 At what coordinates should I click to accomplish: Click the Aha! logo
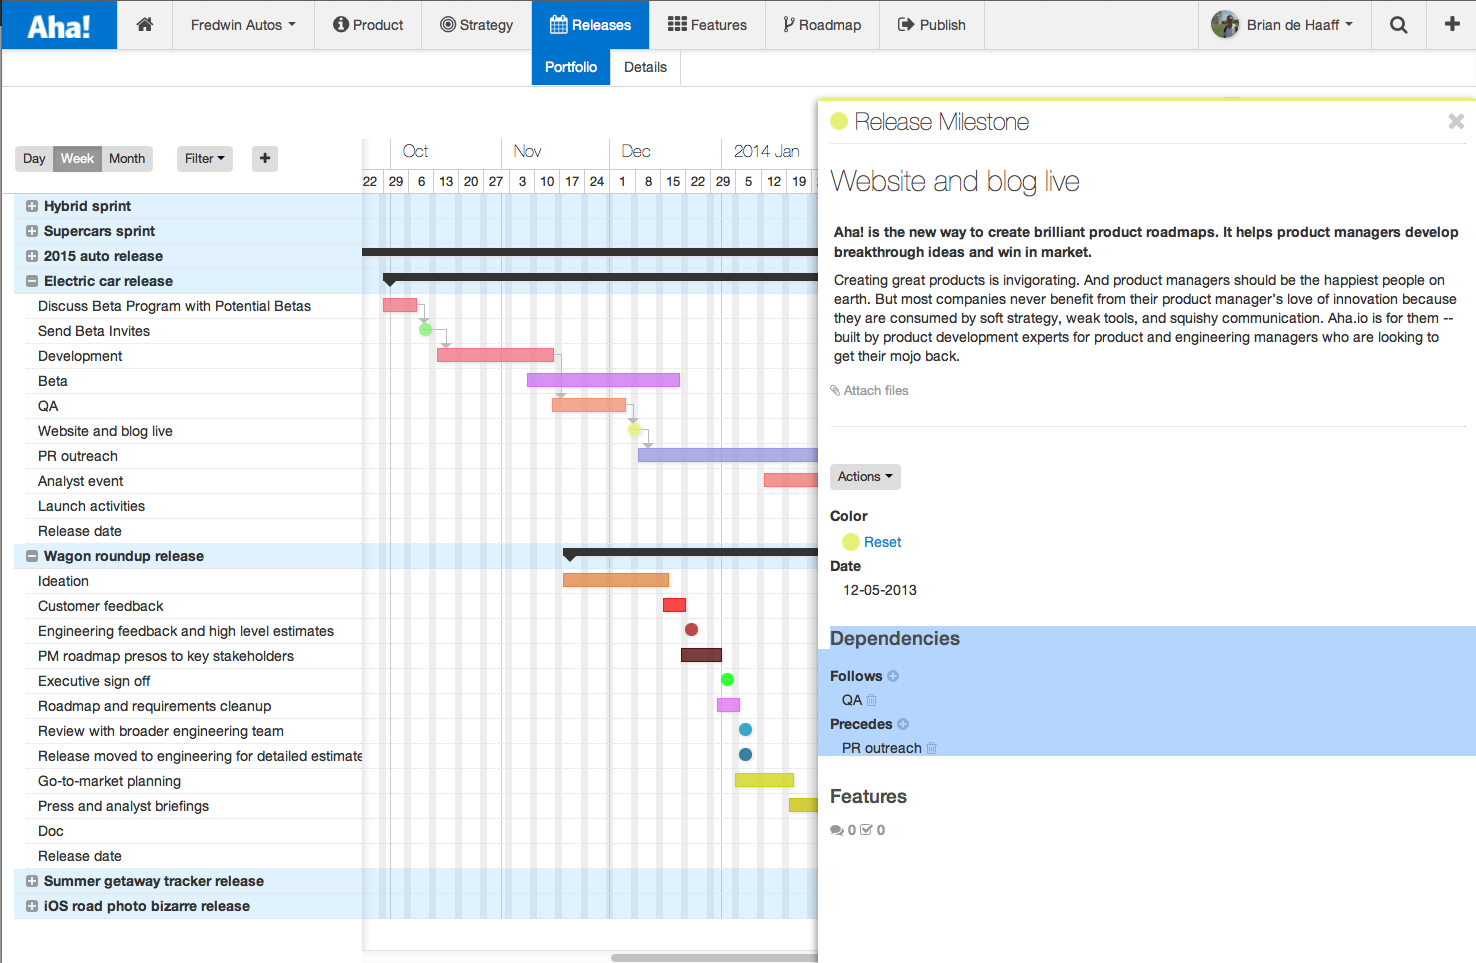pos(59,25)
